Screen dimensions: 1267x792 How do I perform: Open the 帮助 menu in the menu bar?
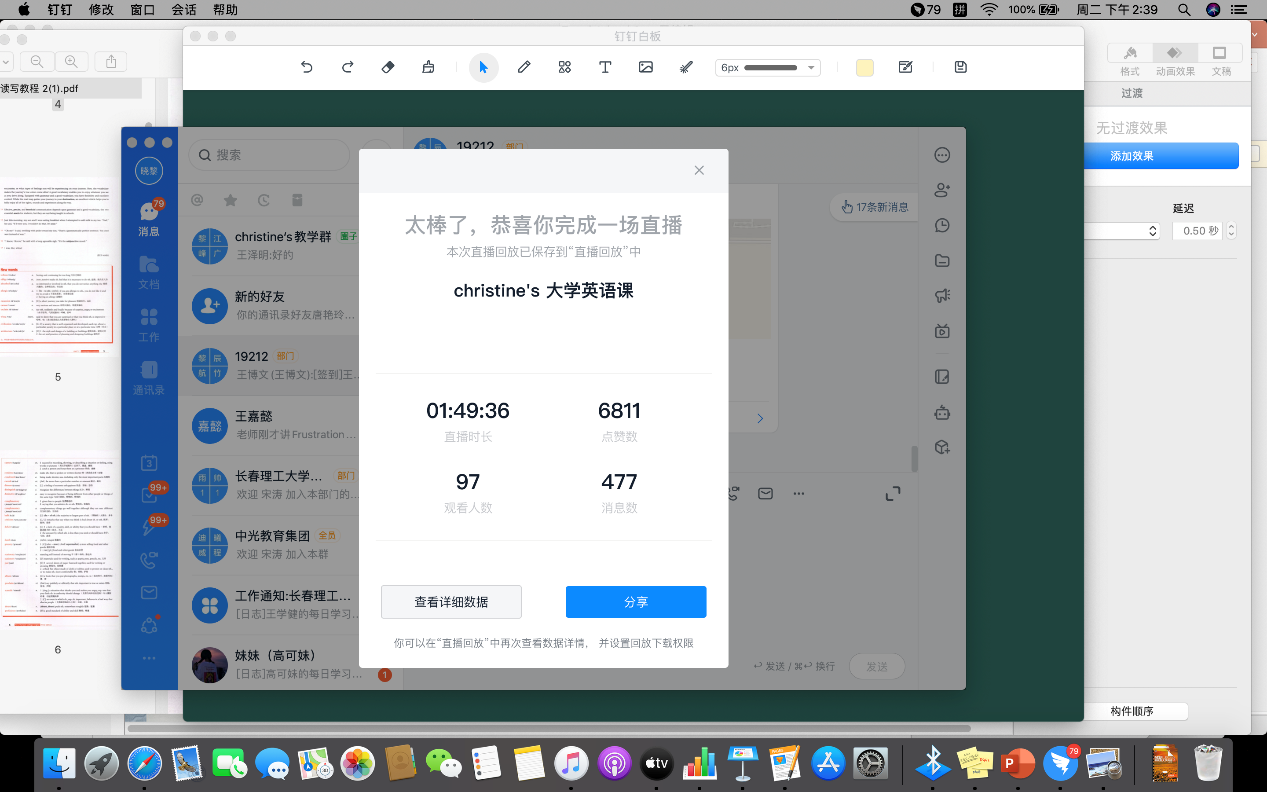[x=225, y=10]
